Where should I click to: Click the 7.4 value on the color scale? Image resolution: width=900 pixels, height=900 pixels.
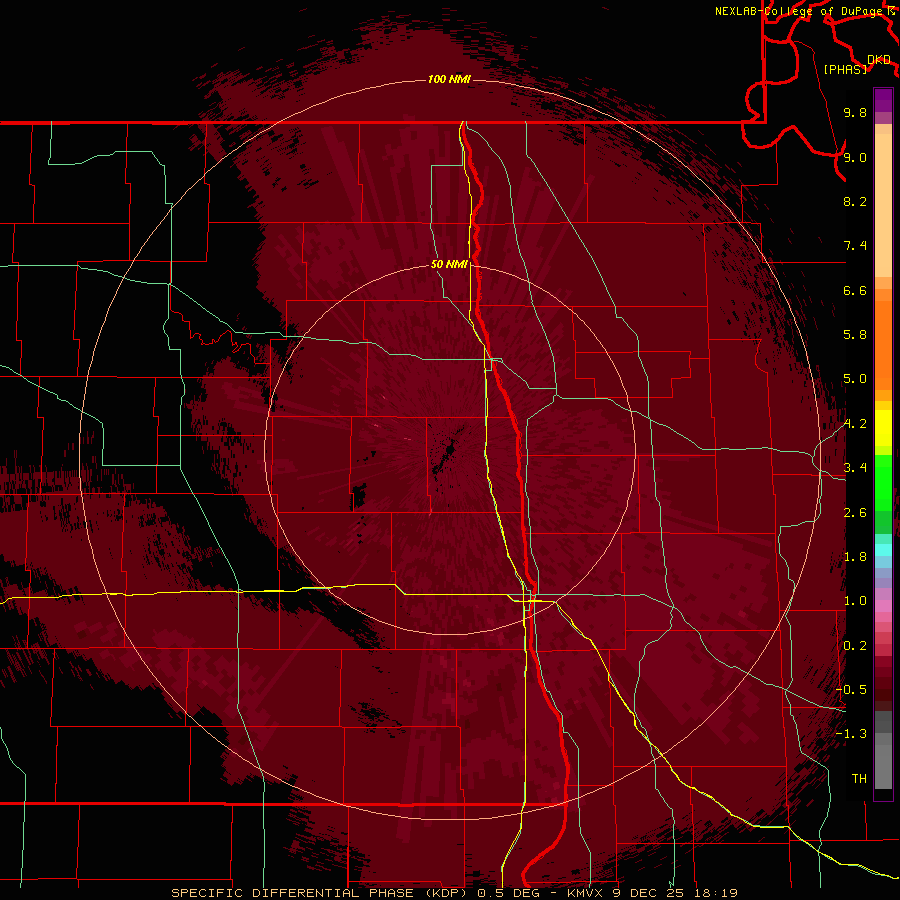(x=855, y=246)
